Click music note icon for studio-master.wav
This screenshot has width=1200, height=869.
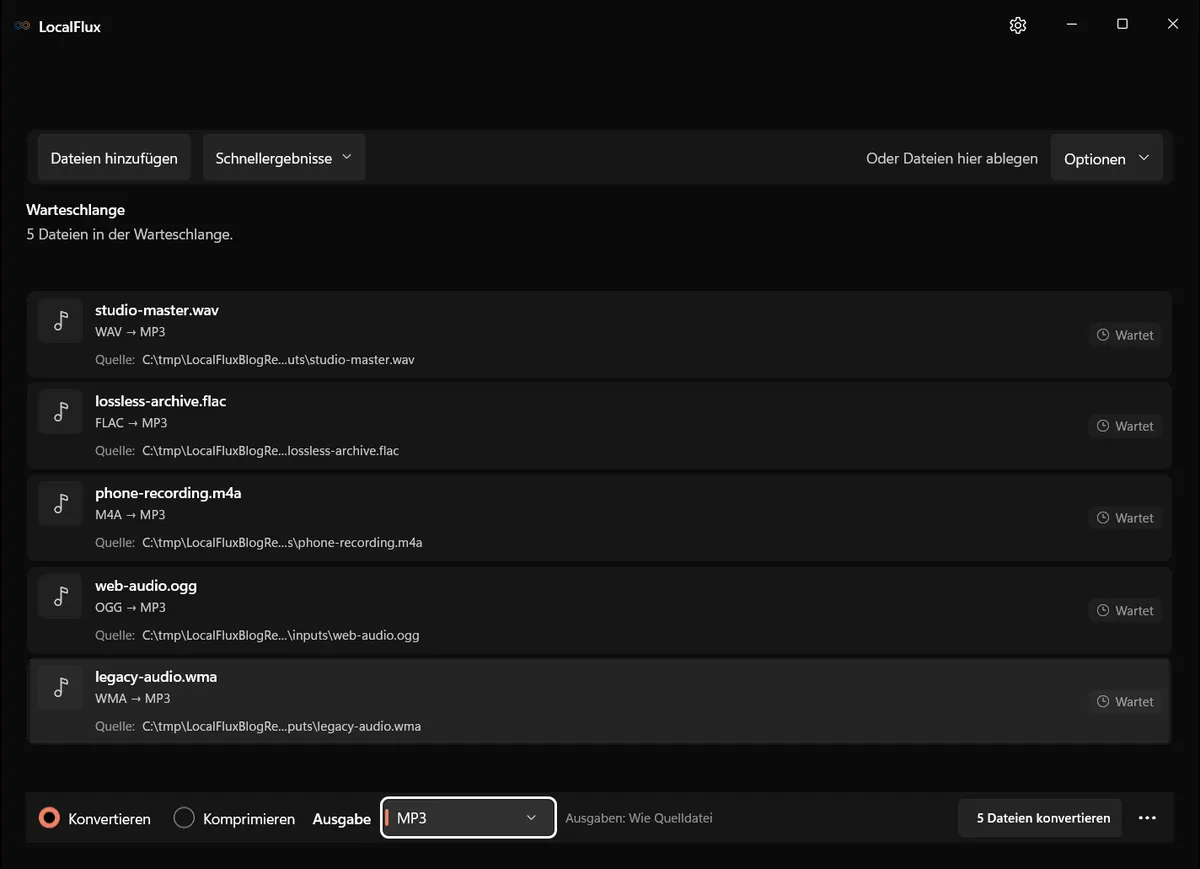(x=60, y=320)
